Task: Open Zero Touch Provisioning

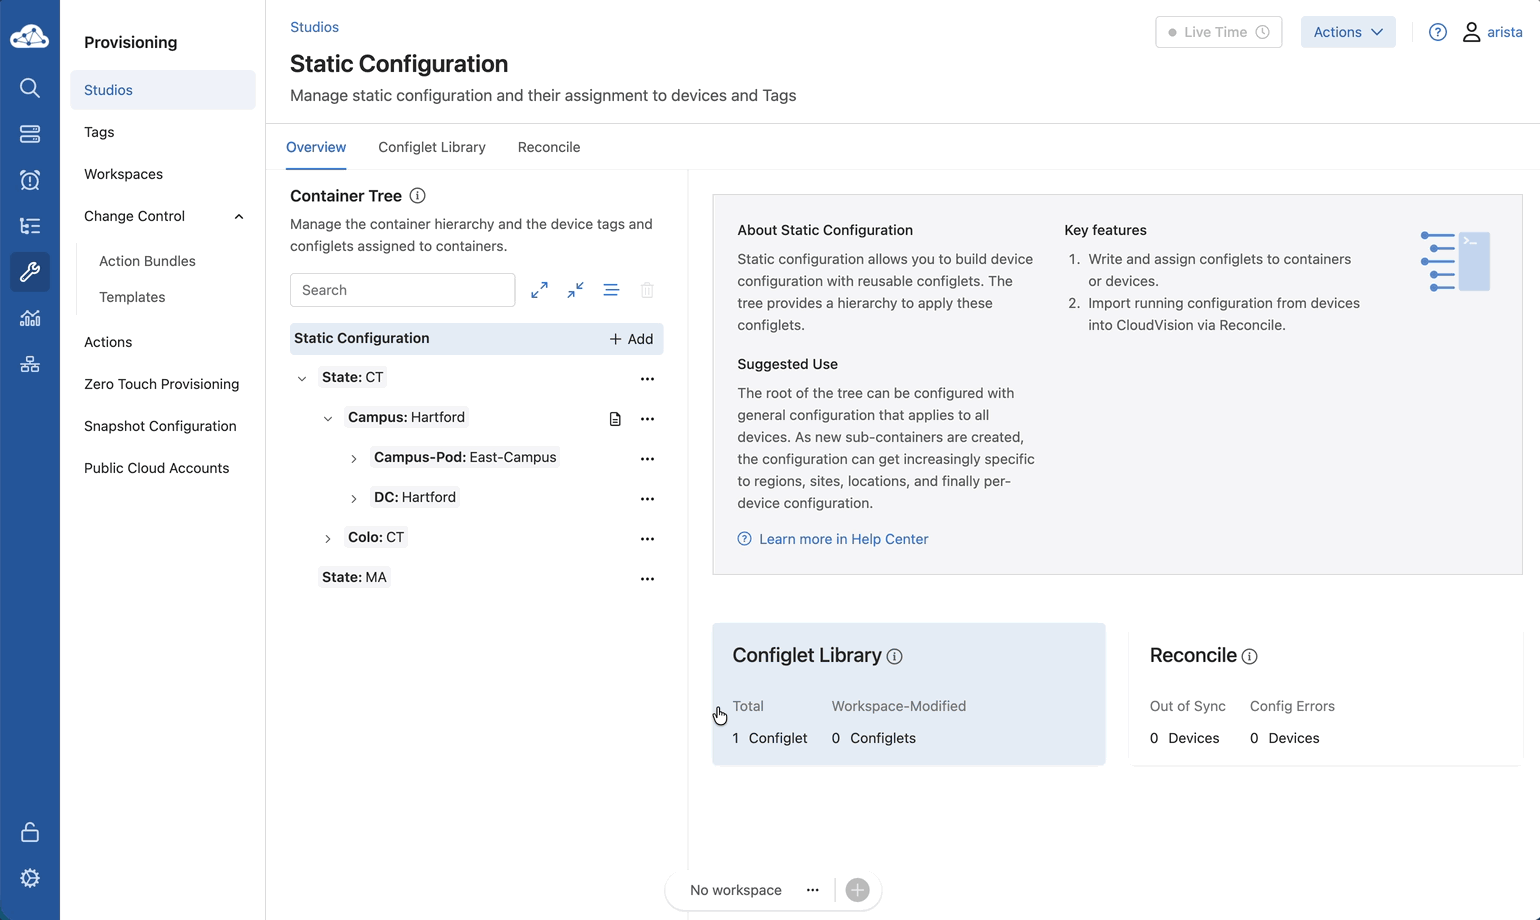Action: pos(163,384)
